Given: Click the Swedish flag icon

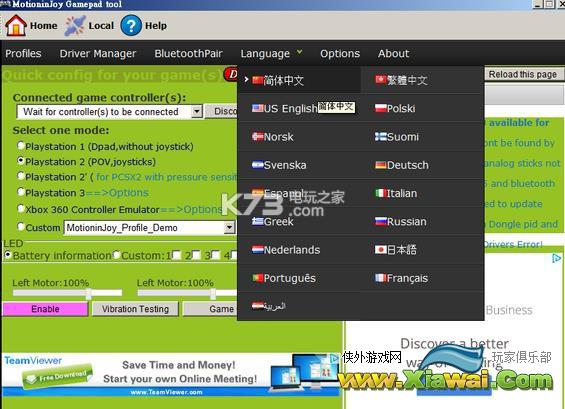Looking at the screenshot, I should (x=258, y=165).
